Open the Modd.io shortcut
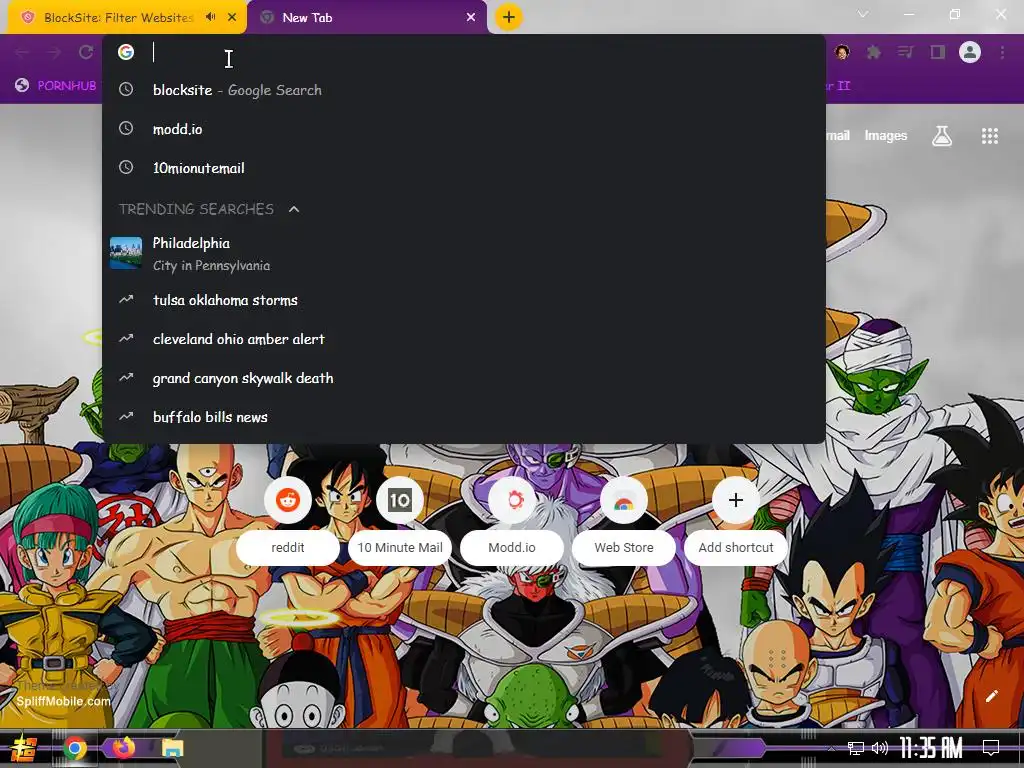This screenshot has width=1024, height=768. click(x=512, y=520)
